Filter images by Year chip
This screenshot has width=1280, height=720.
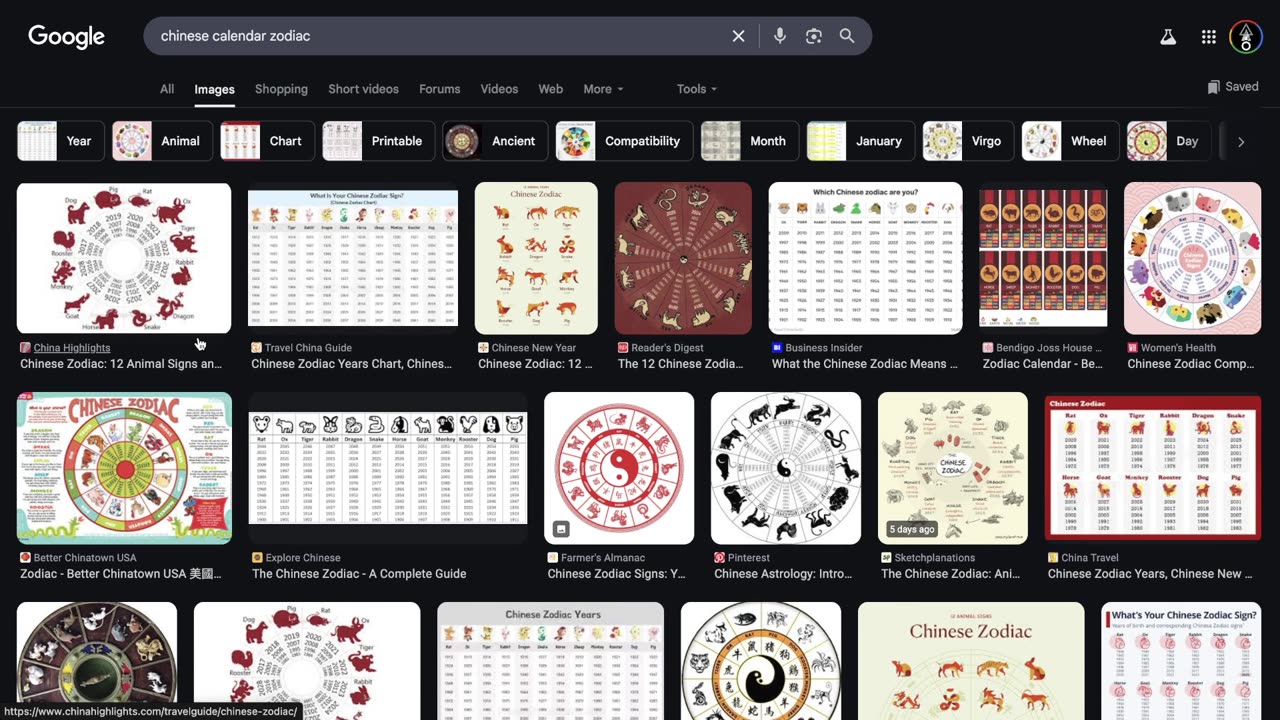pos(61,141)
